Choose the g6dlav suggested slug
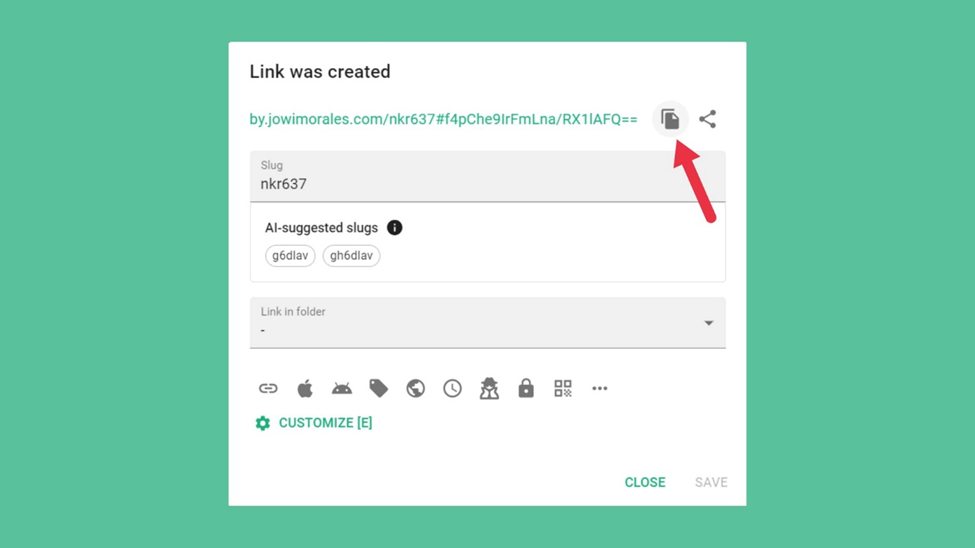The height and width of the screenshot is (548, 975). tap(290, 256)
